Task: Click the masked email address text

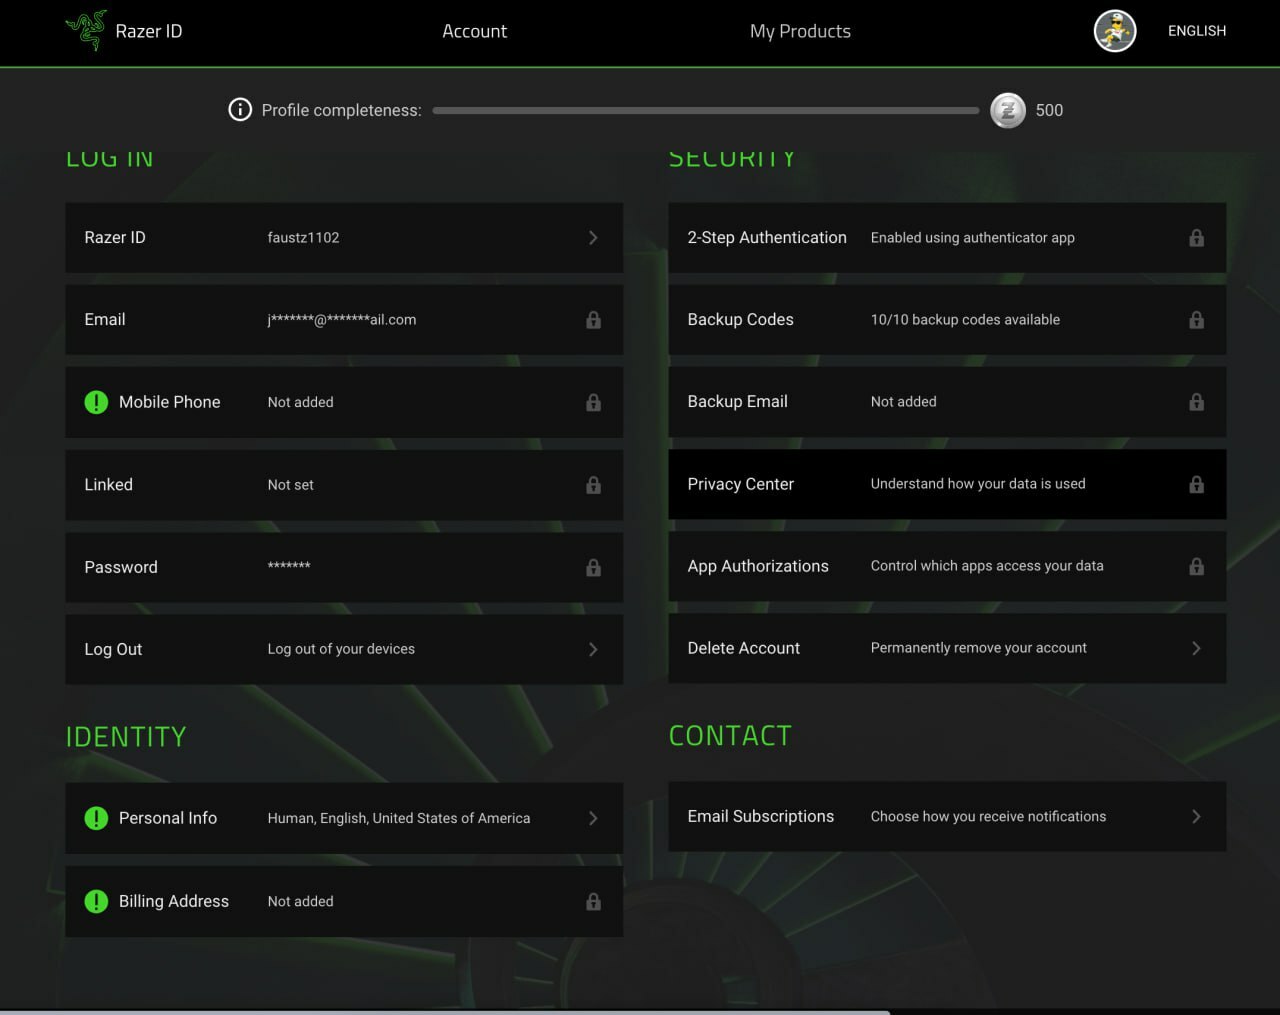Action: pyautogui.click(x=342, y=320)
